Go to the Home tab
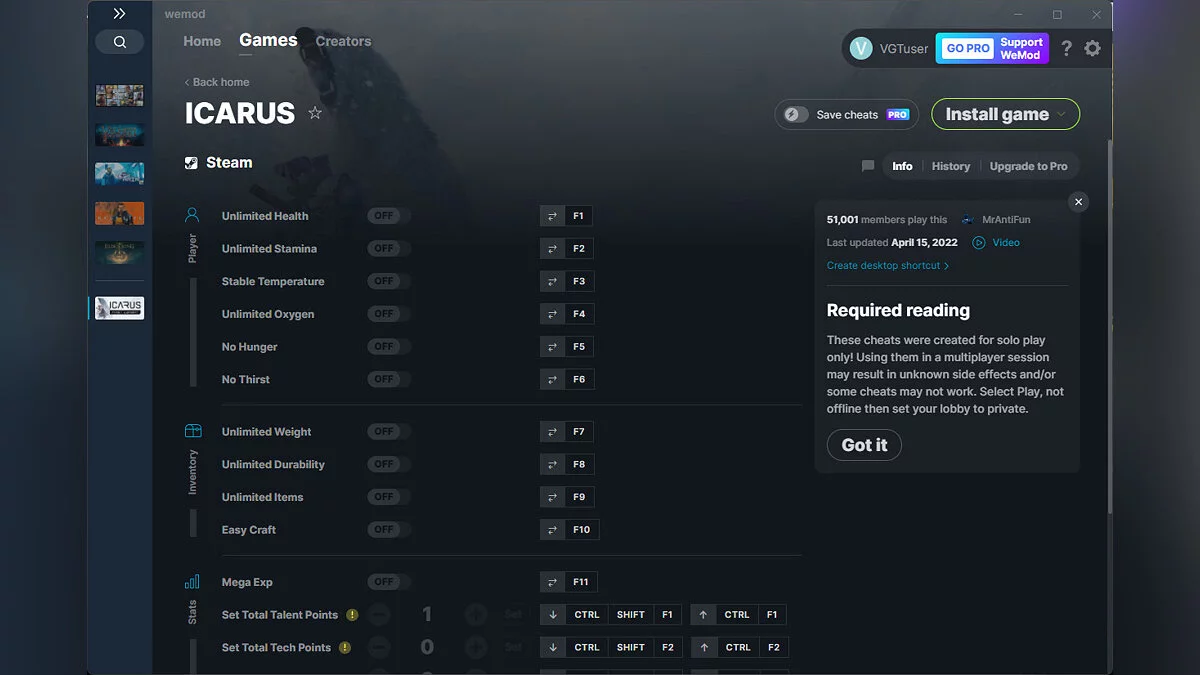The image size is (1200, 675). pyautogui.click(x=202, y=41)
